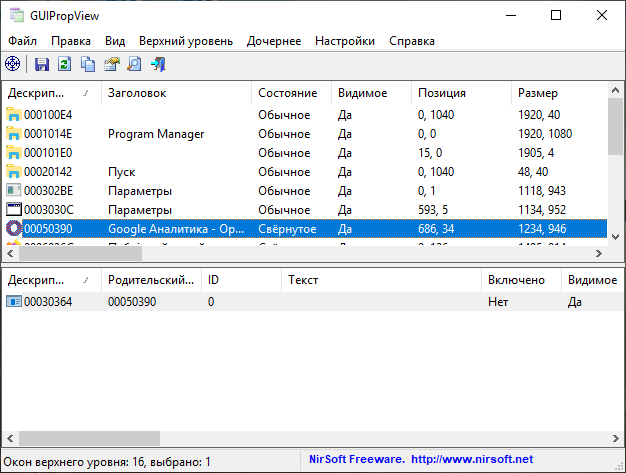Viewport: 626px width, 473px height.
Task: Click the parent handle 00050390 in lower list
Action: coord(132,301)
